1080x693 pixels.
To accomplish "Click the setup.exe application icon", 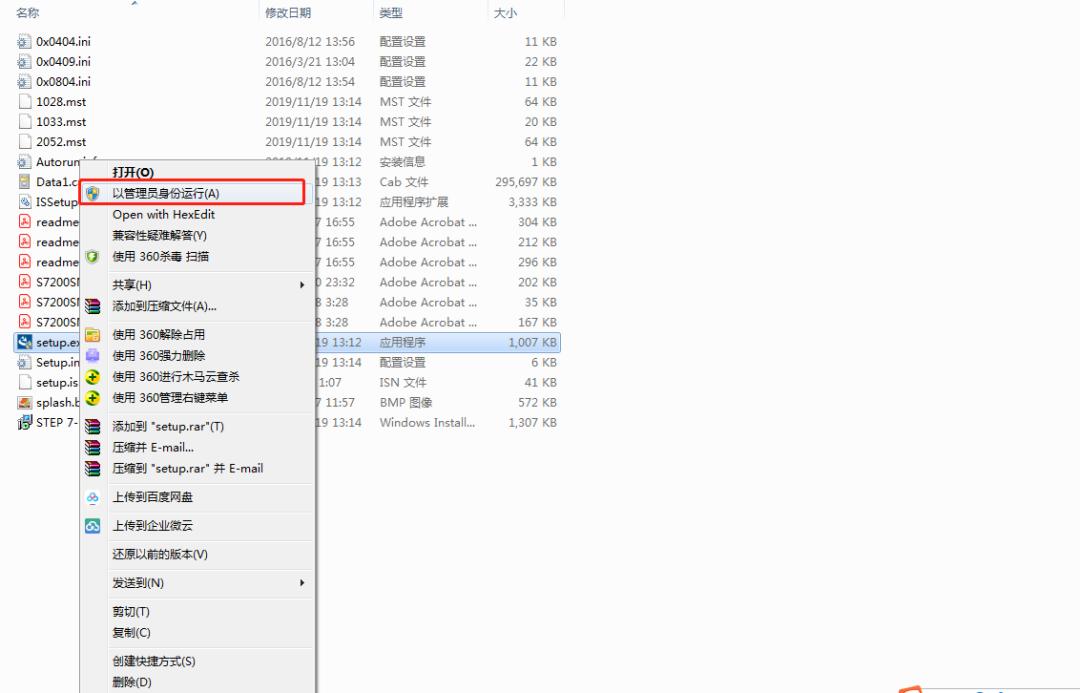I will 25,342.
